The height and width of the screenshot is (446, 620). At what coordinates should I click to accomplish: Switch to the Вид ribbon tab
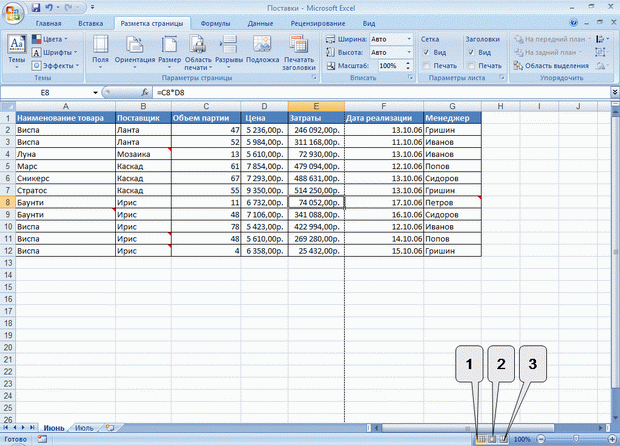pos(369,24)
